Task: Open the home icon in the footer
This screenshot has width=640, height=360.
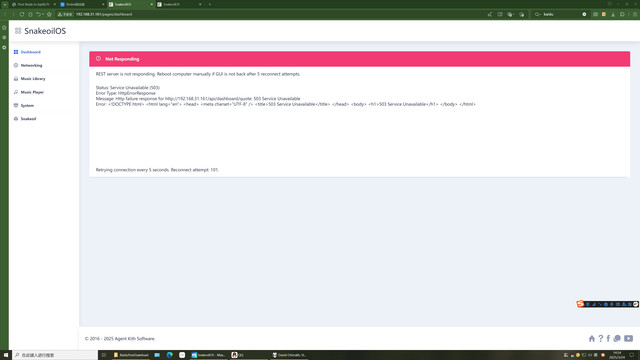Action: click(x=592, y=338)
